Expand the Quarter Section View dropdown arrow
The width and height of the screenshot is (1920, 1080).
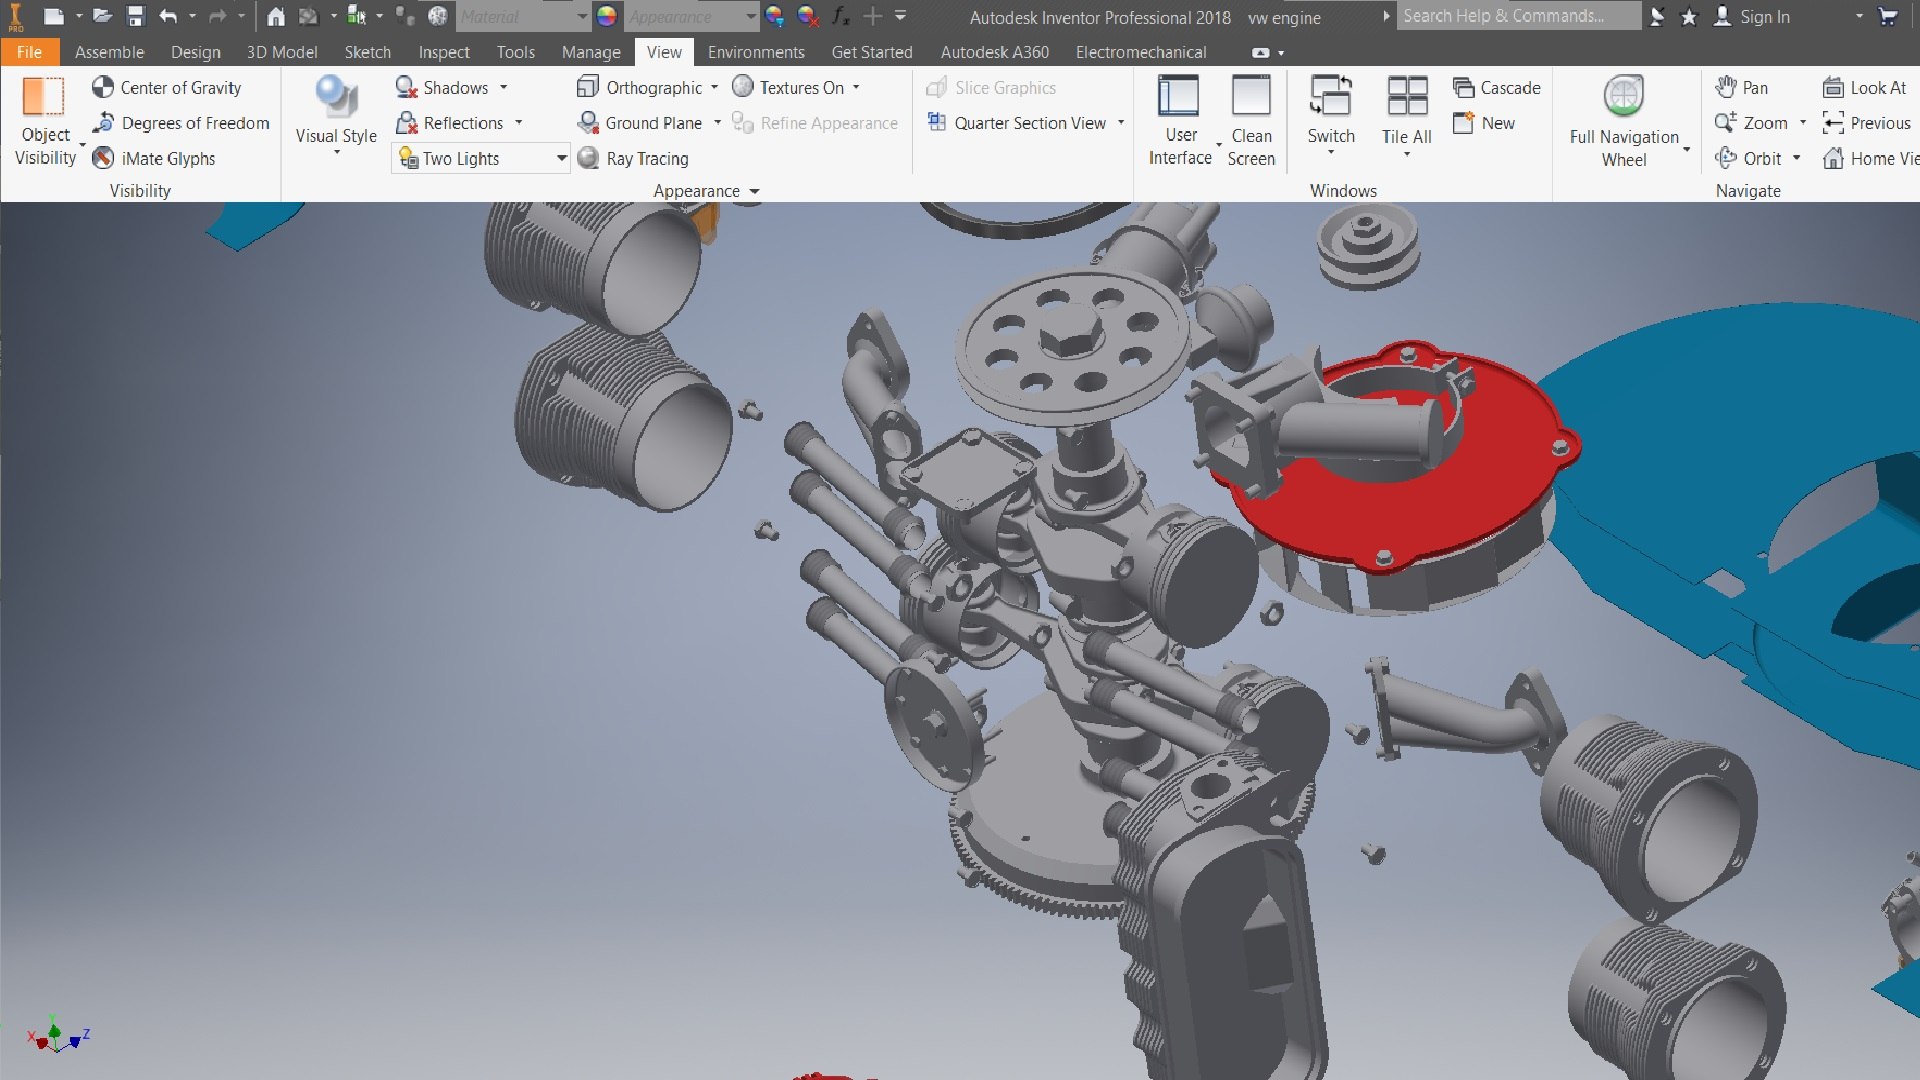(x=1121, y=123)
